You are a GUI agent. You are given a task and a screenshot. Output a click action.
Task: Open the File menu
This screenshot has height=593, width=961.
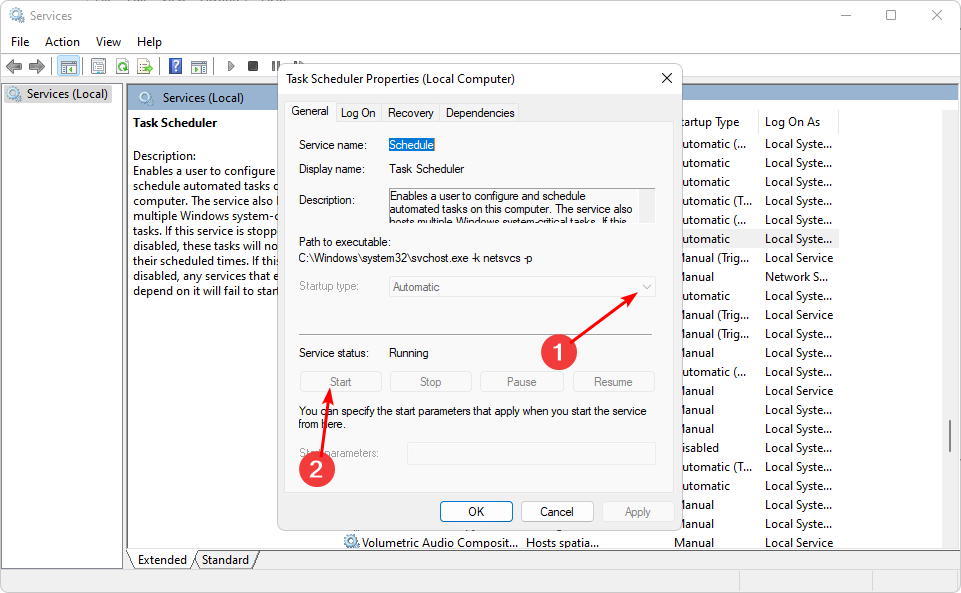pyautogui.click(x=20, y=42)
